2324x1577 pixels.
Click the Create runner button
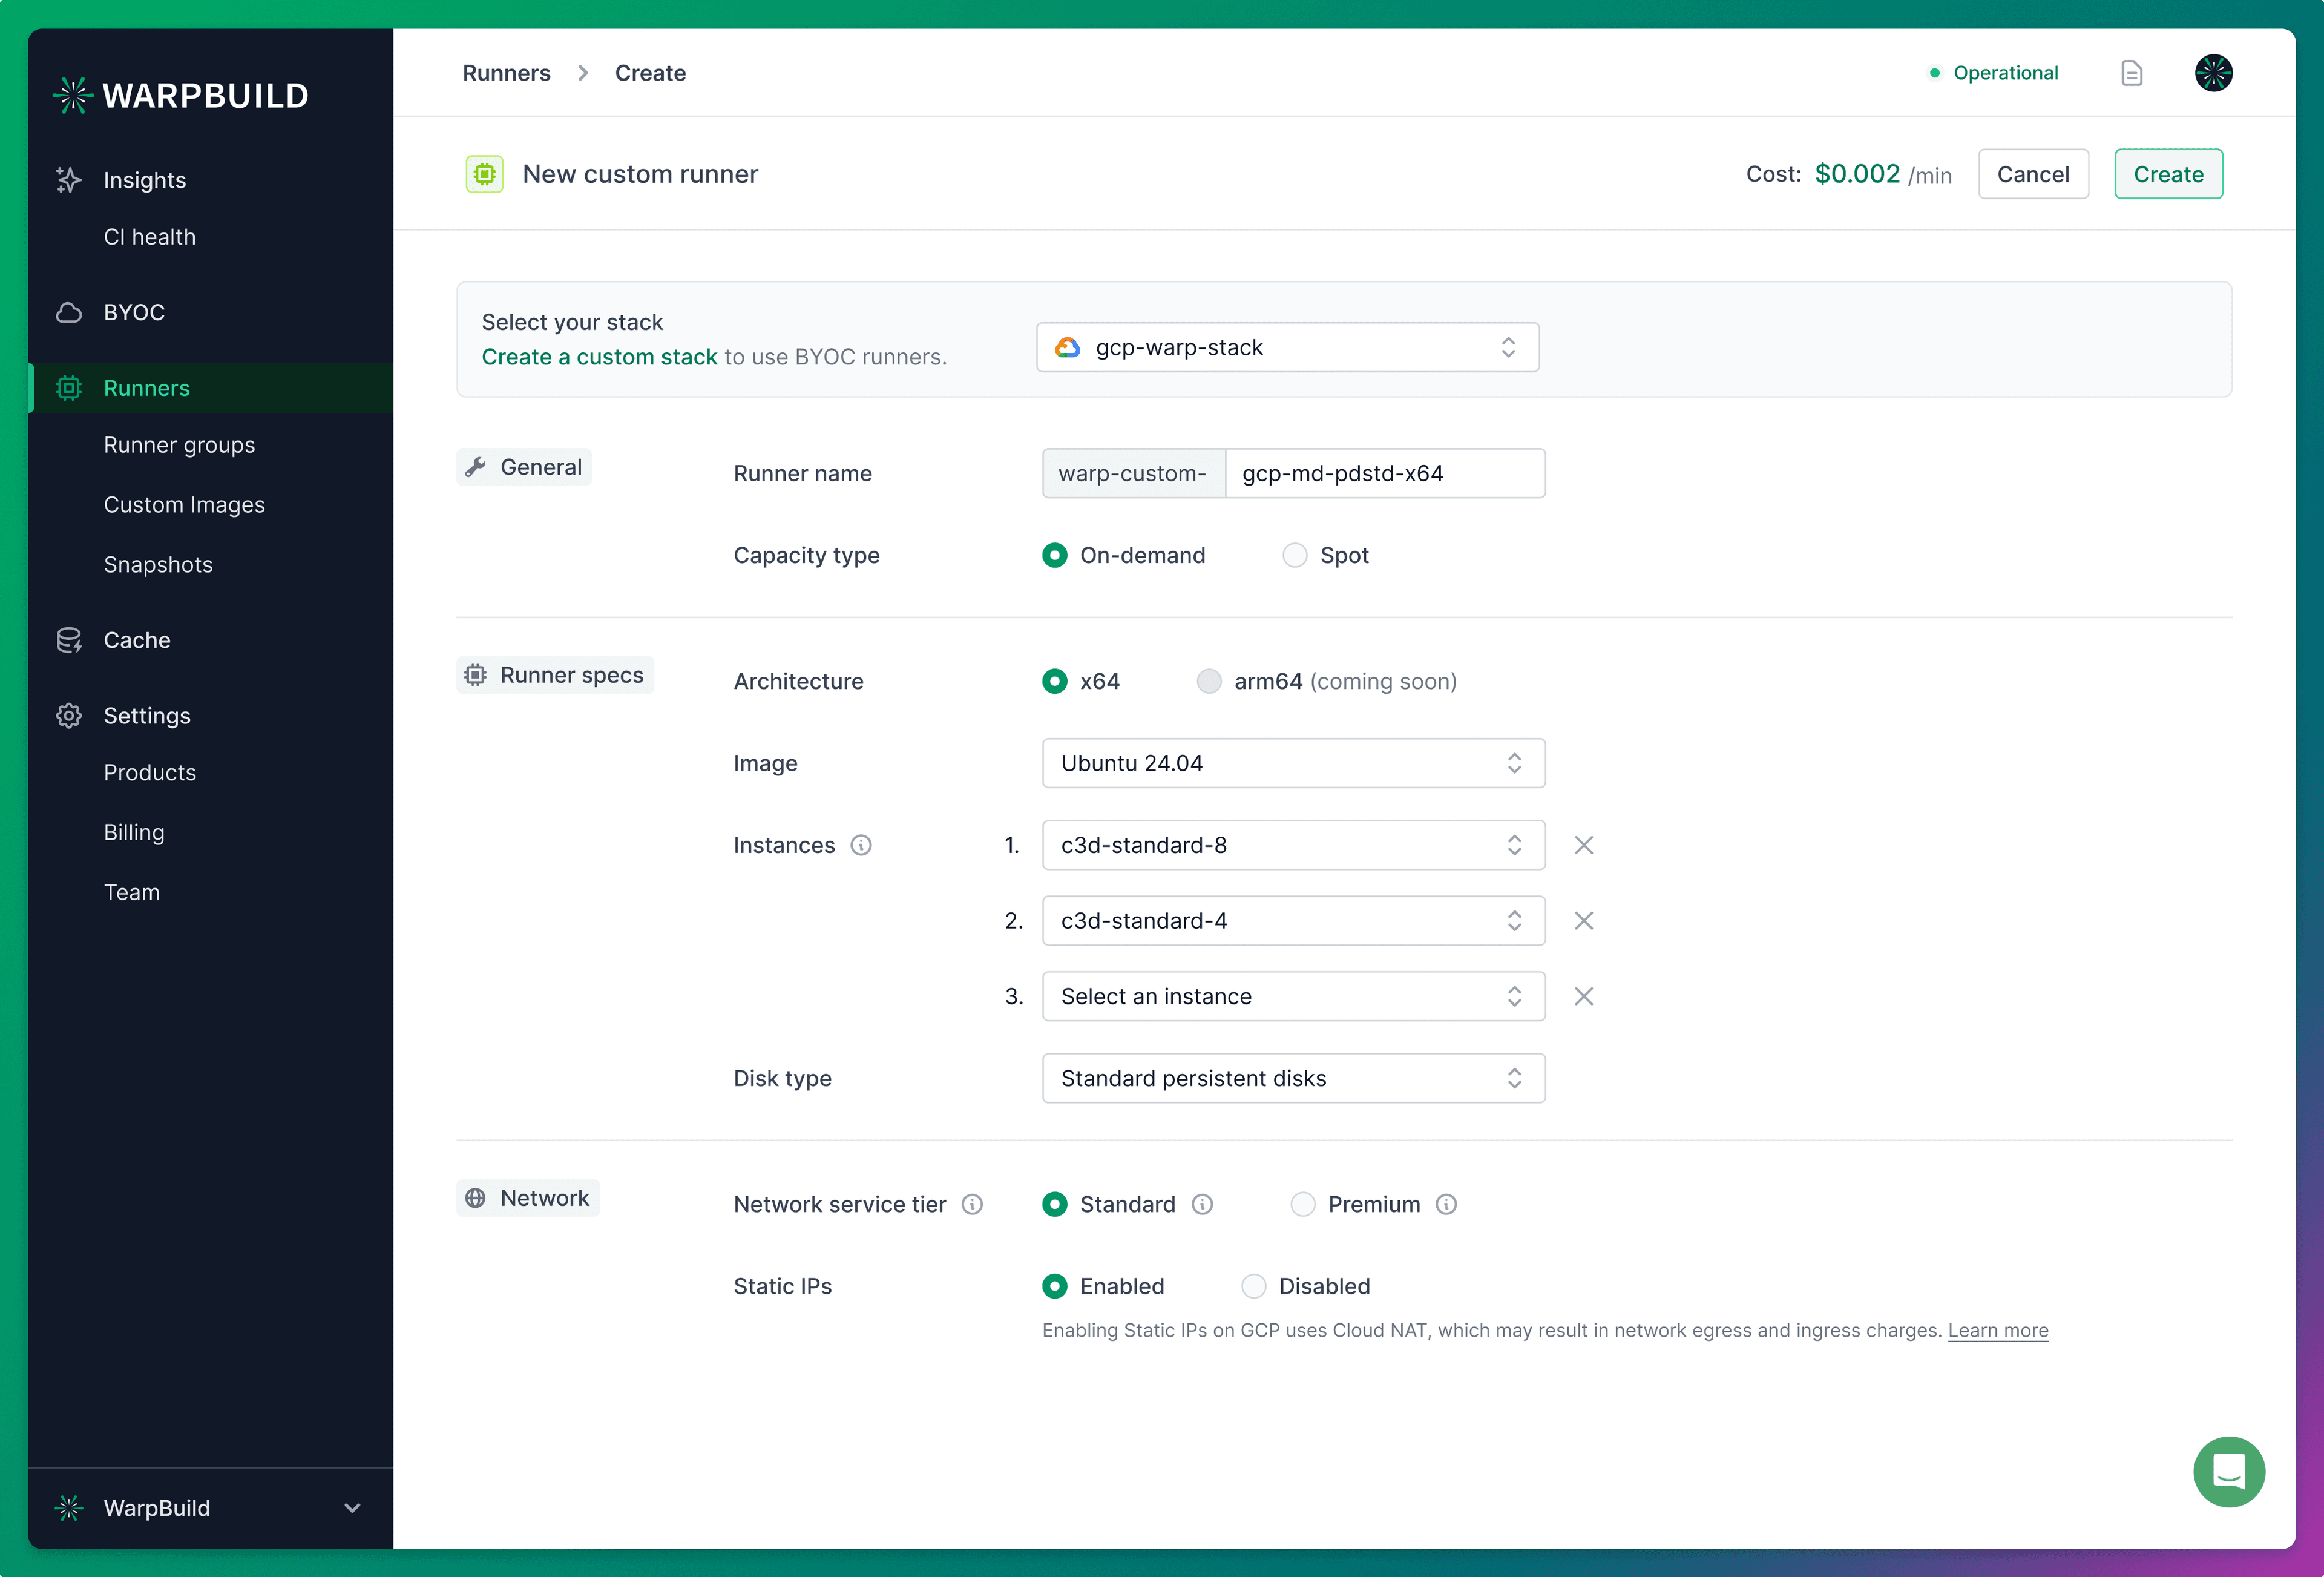point(2168,174)
